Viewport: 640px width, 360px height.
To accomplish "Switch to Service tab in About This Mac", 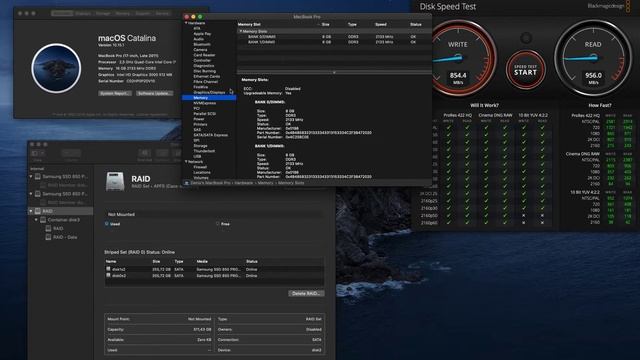I will 162,13.
